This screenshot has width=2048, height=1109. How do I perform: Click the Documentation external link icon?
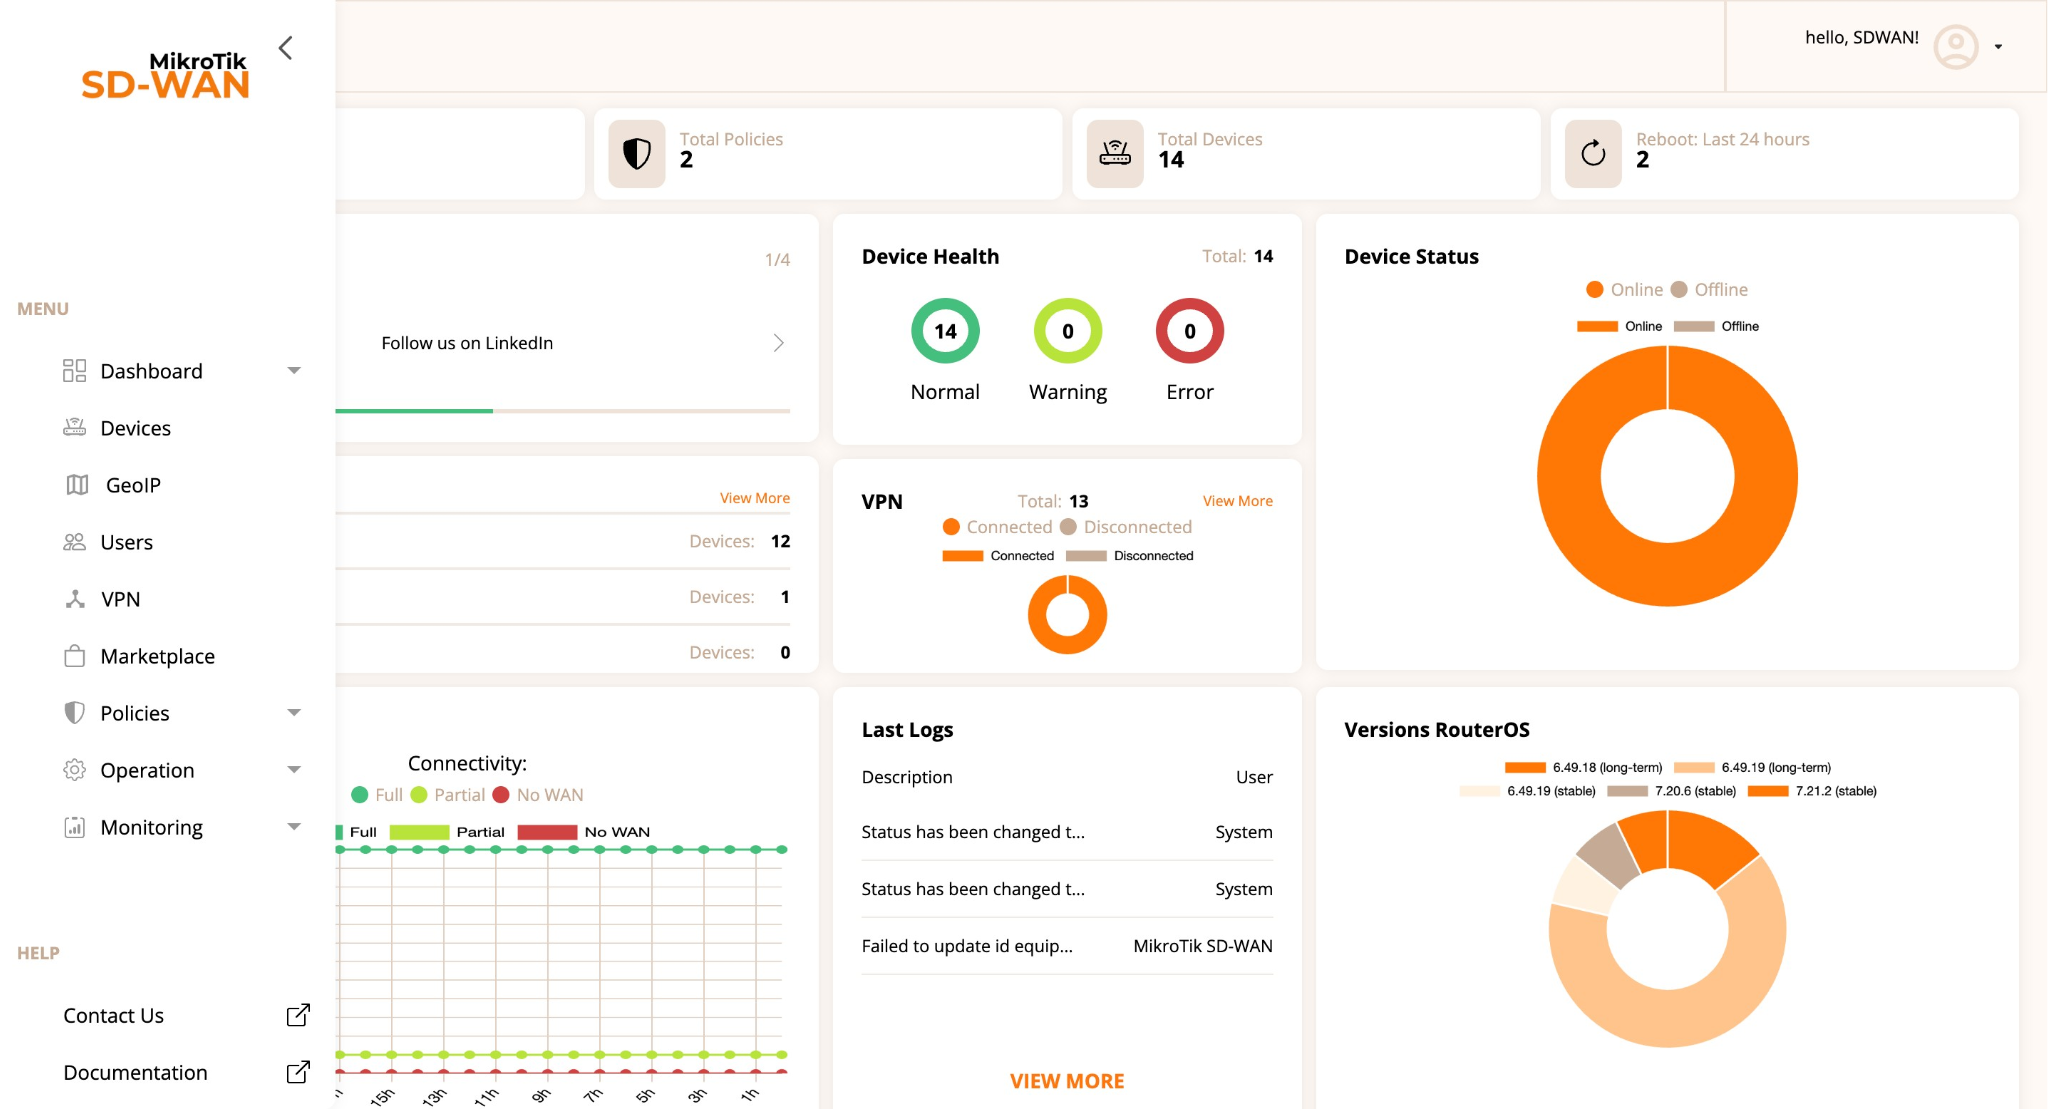click(298, 1072)
